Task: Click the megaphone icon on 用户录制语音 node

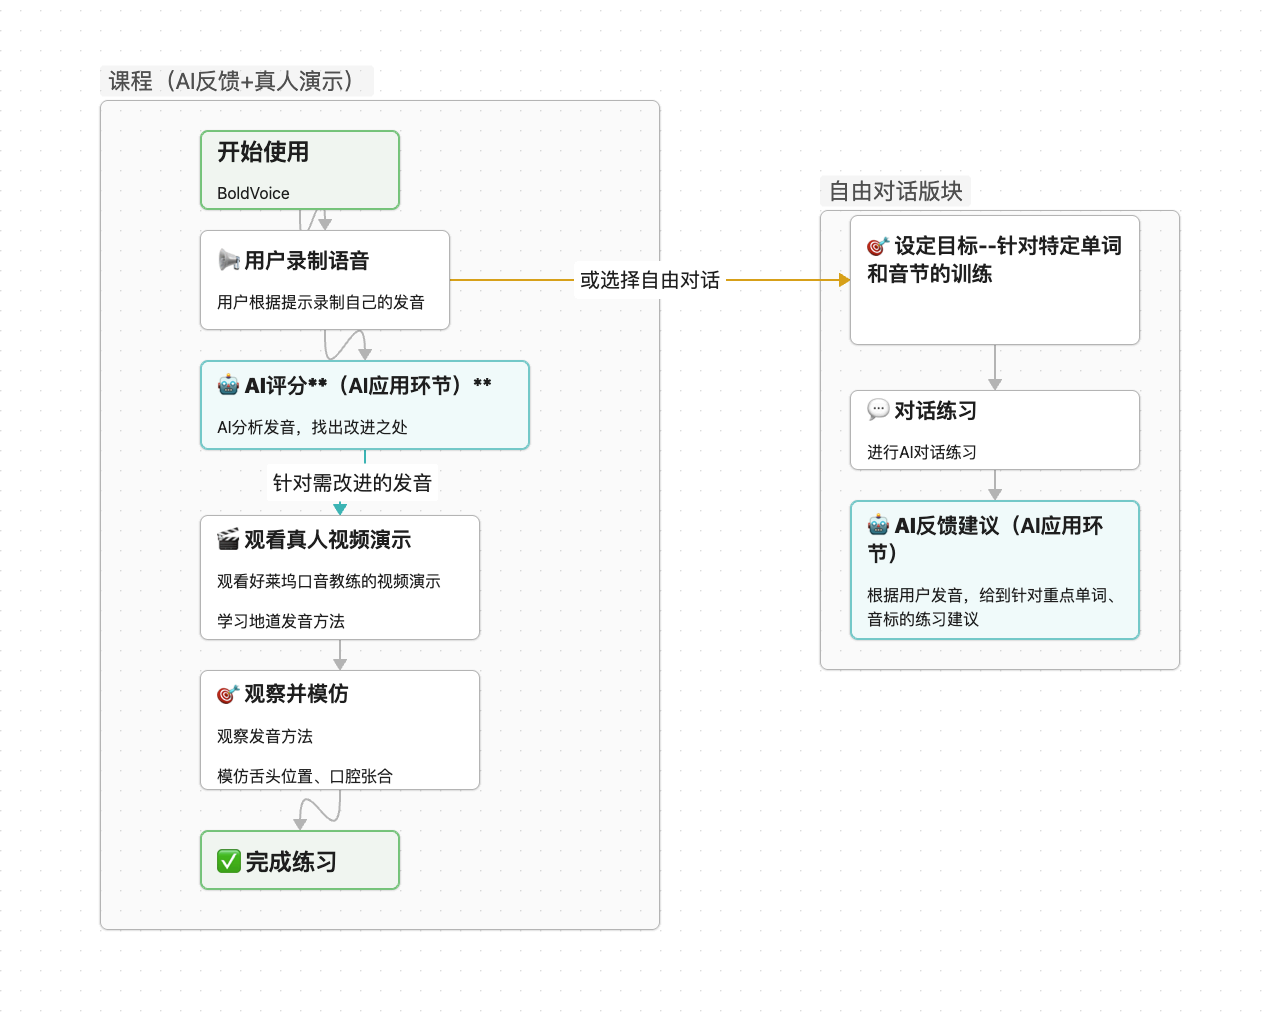Action: point(229,260)
